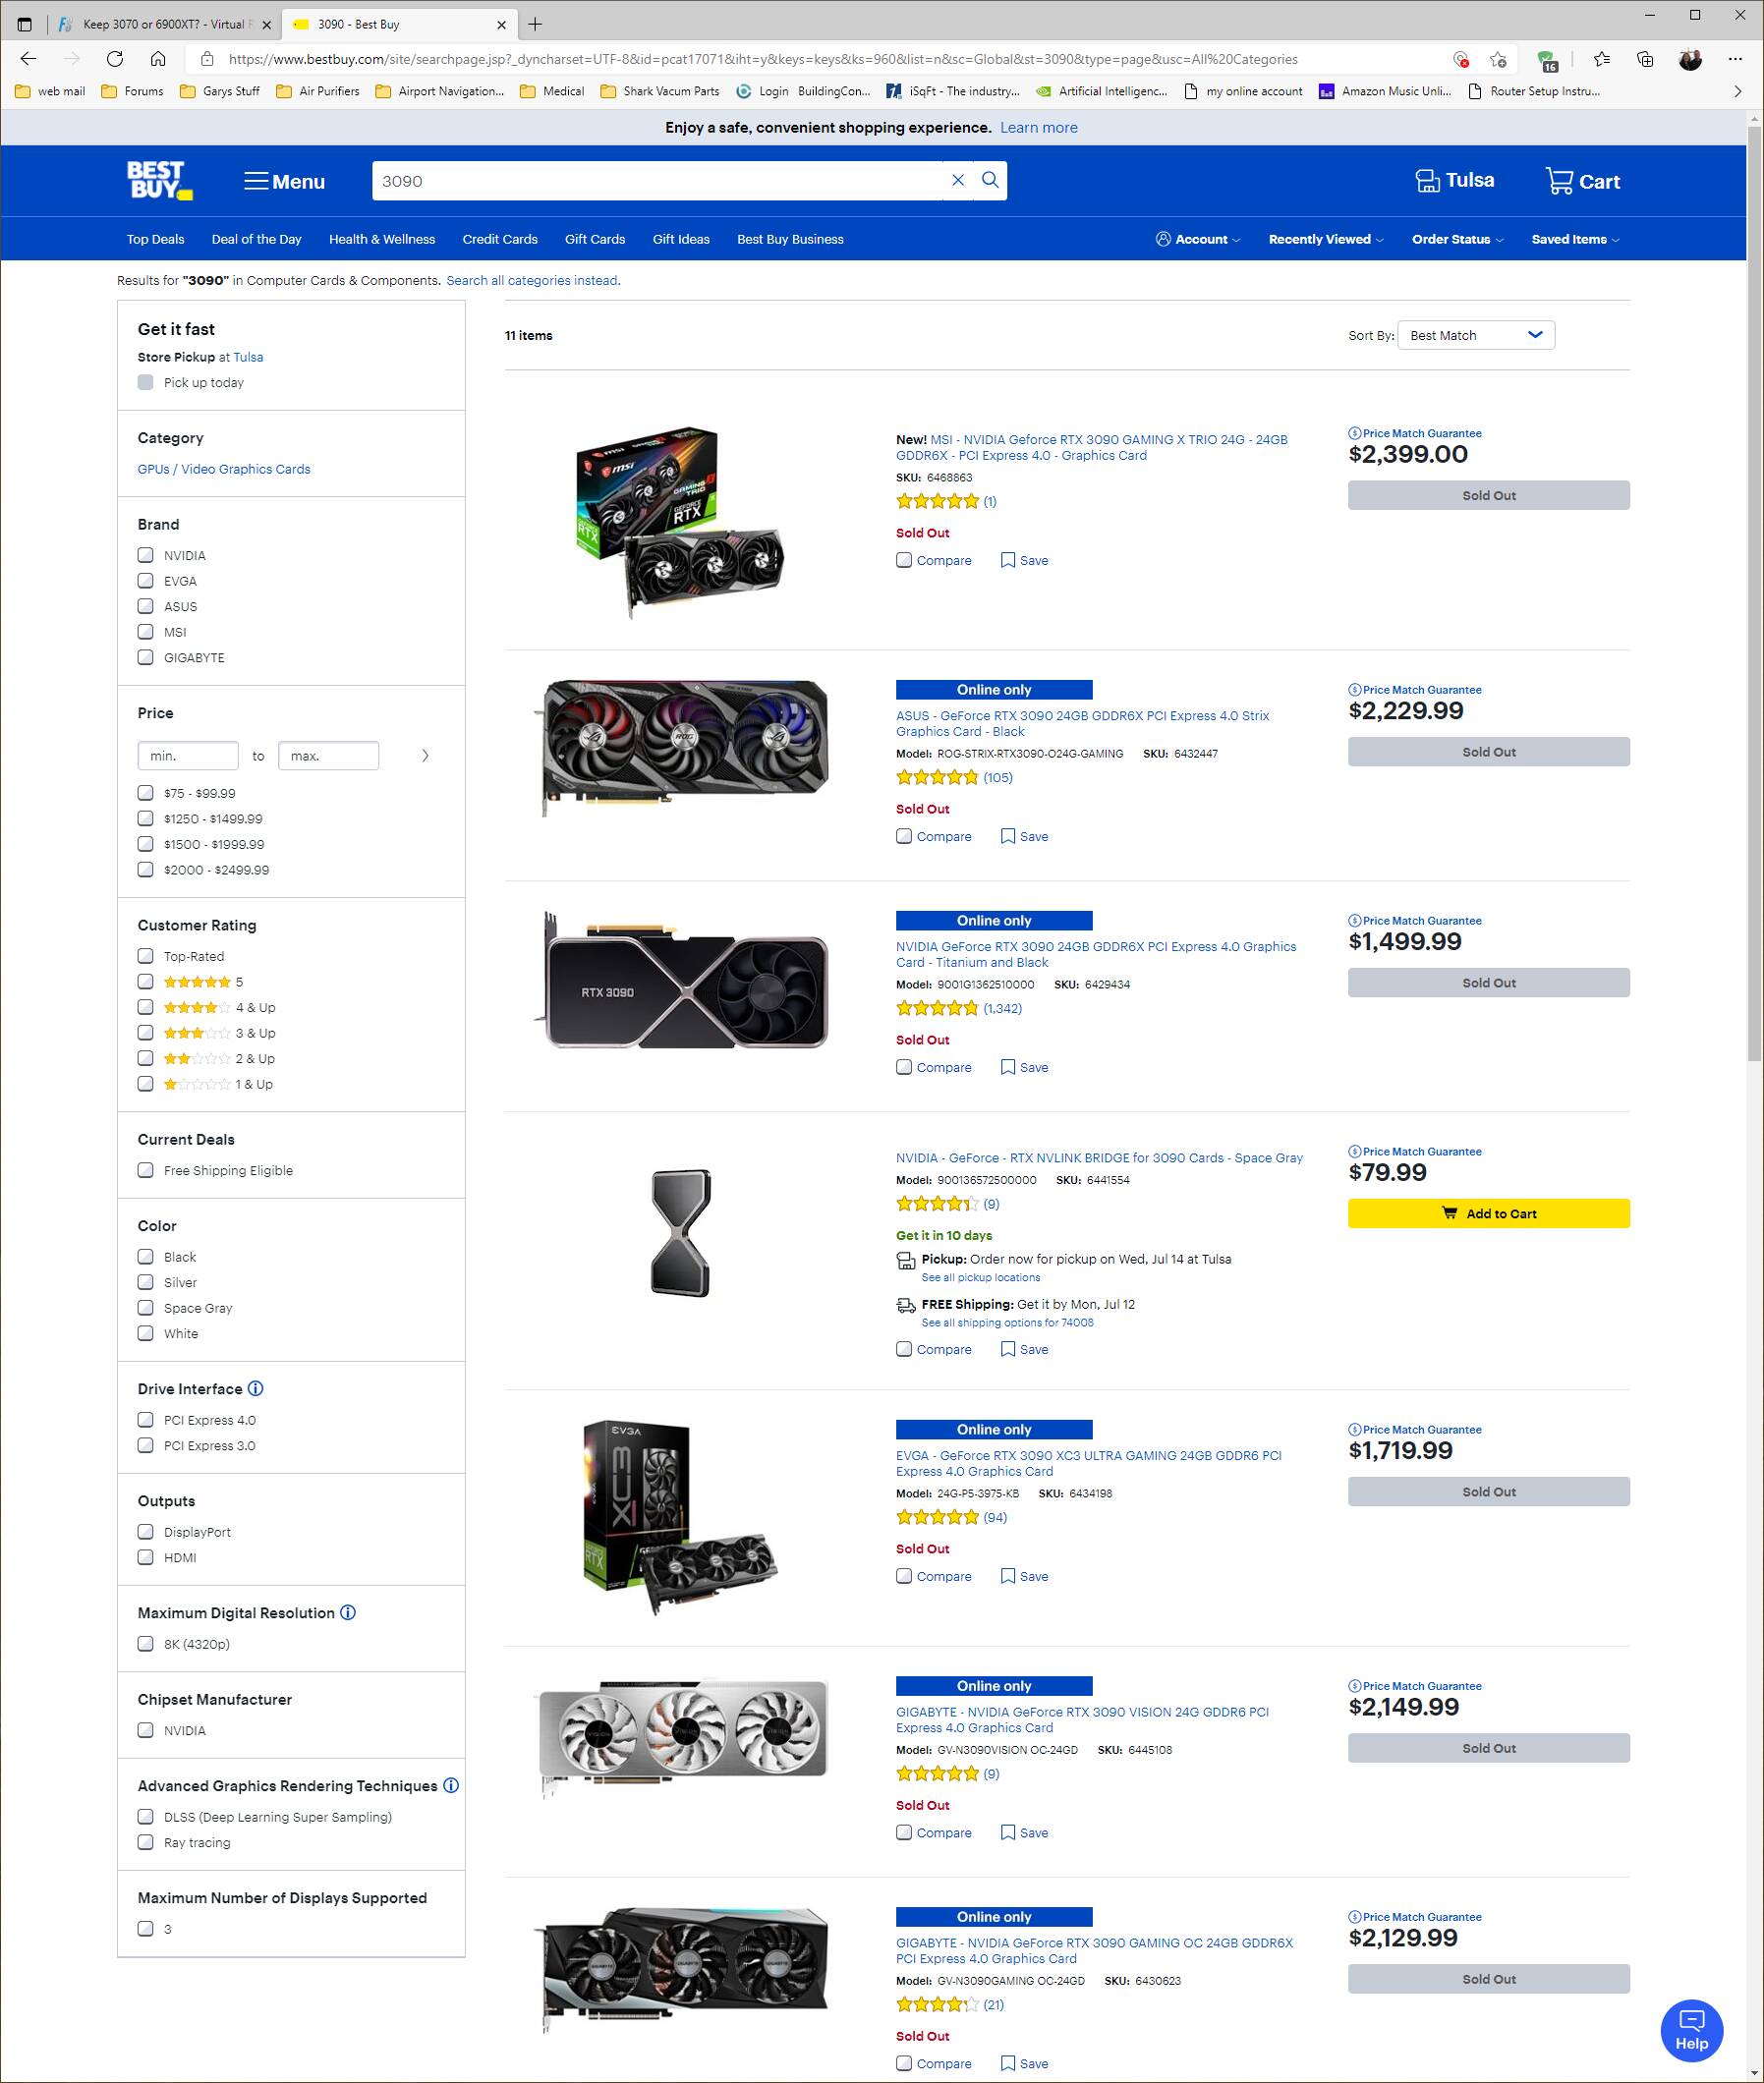This screenshot has width=1764, height=2083.
Task: Click Learn more in the banner
Action: (x=1038, y=127)
